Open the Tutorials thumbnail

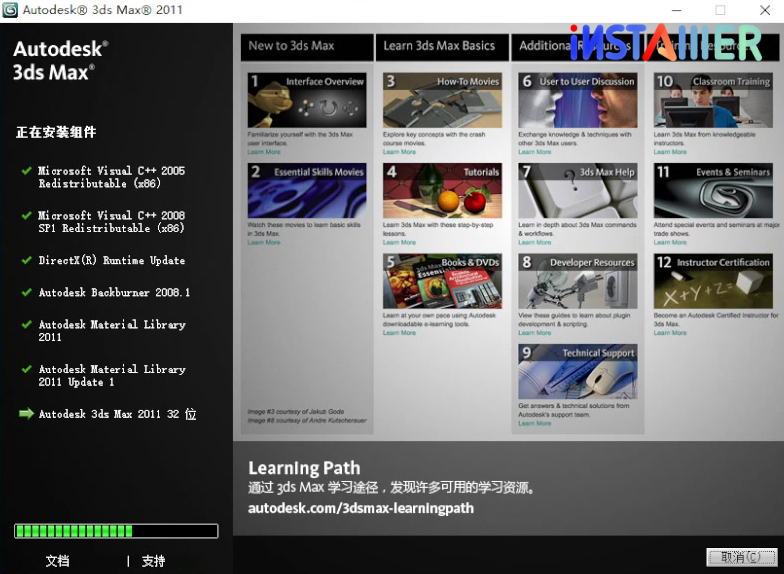(442, 190)
